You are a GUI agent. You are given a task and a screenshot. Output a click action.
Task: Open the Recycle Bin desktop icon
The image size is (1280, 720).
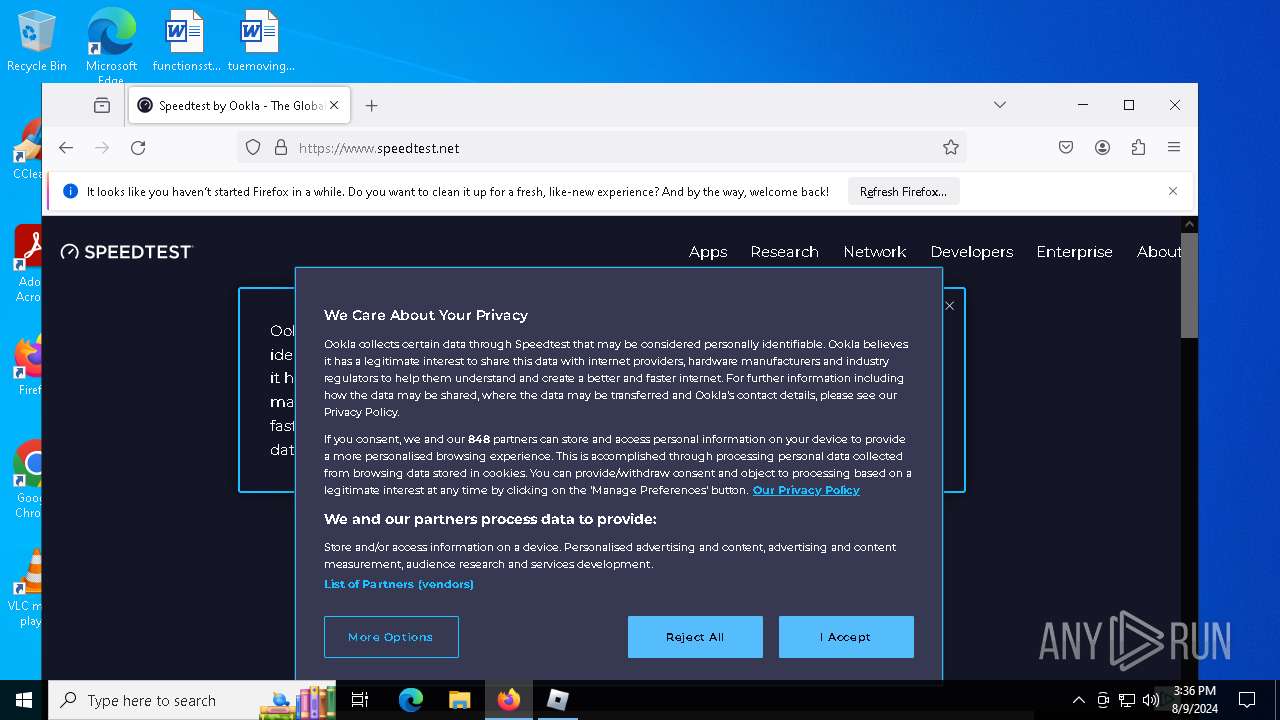(x=37, y=42)
